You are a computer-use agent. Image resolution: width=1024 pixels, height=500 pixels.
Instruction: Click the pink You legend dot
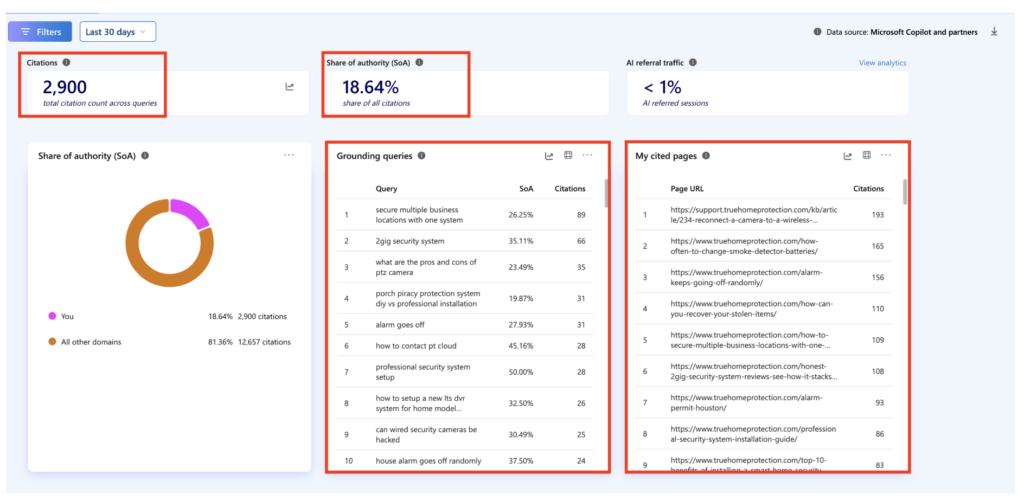[52, 316]
